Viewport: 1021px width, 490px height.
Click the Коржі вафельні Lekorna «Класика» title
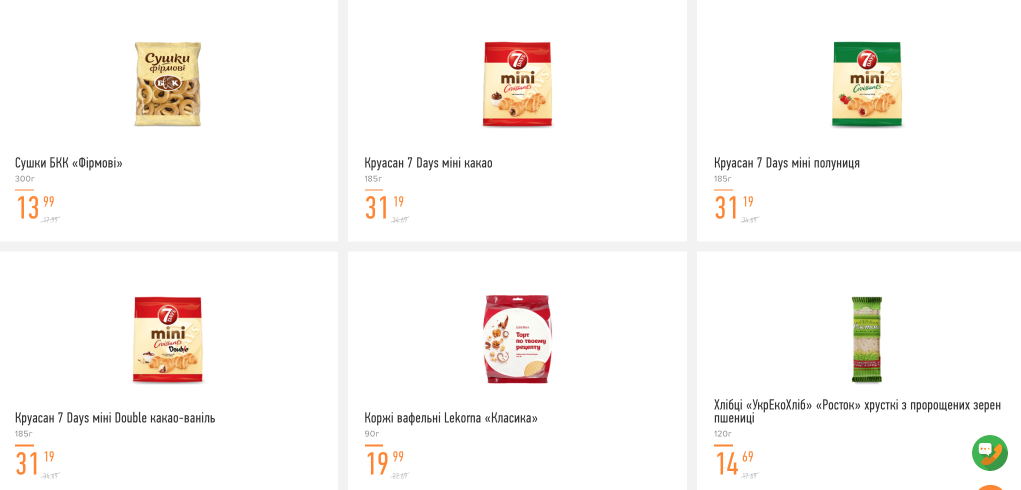click(451, 418)
